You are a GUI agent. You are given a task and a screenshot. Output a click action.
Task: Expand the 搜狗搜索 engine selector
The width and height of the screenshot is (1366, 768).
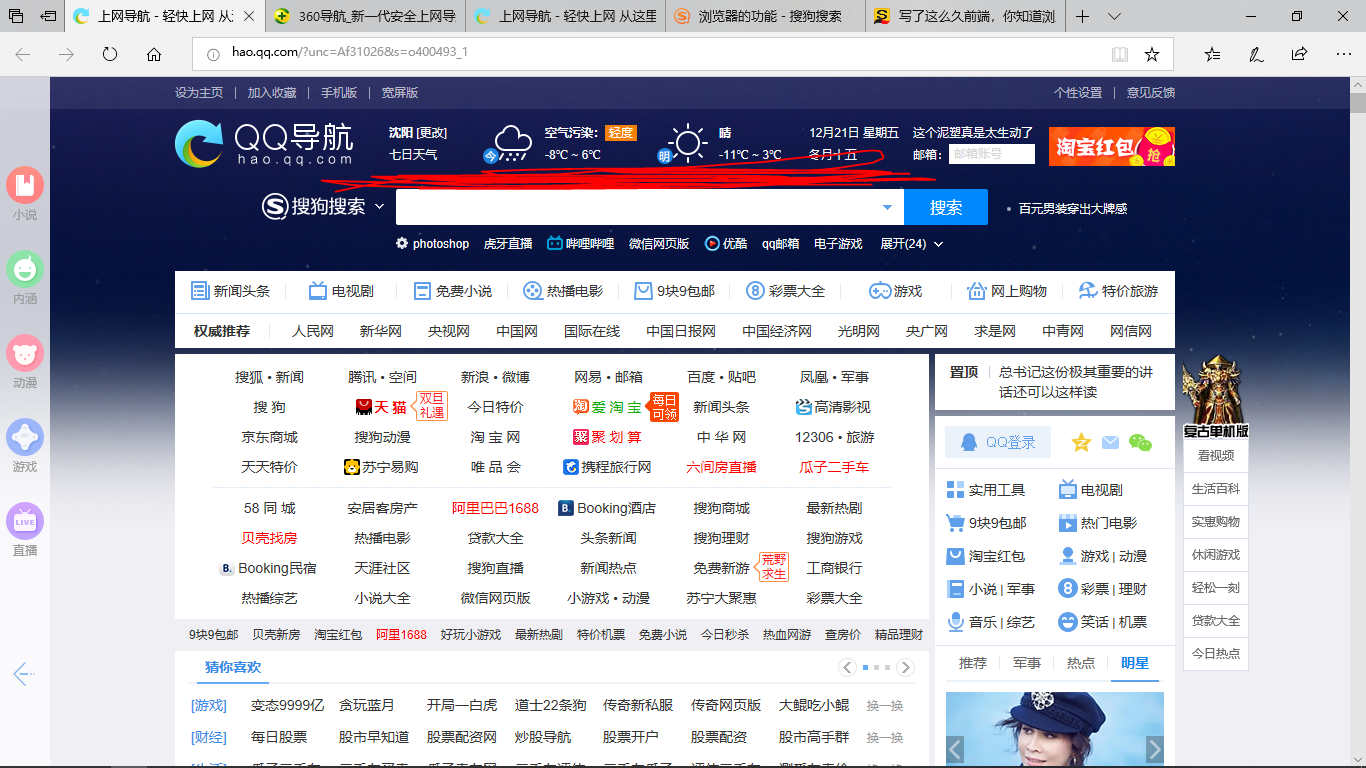coord(379,207)
